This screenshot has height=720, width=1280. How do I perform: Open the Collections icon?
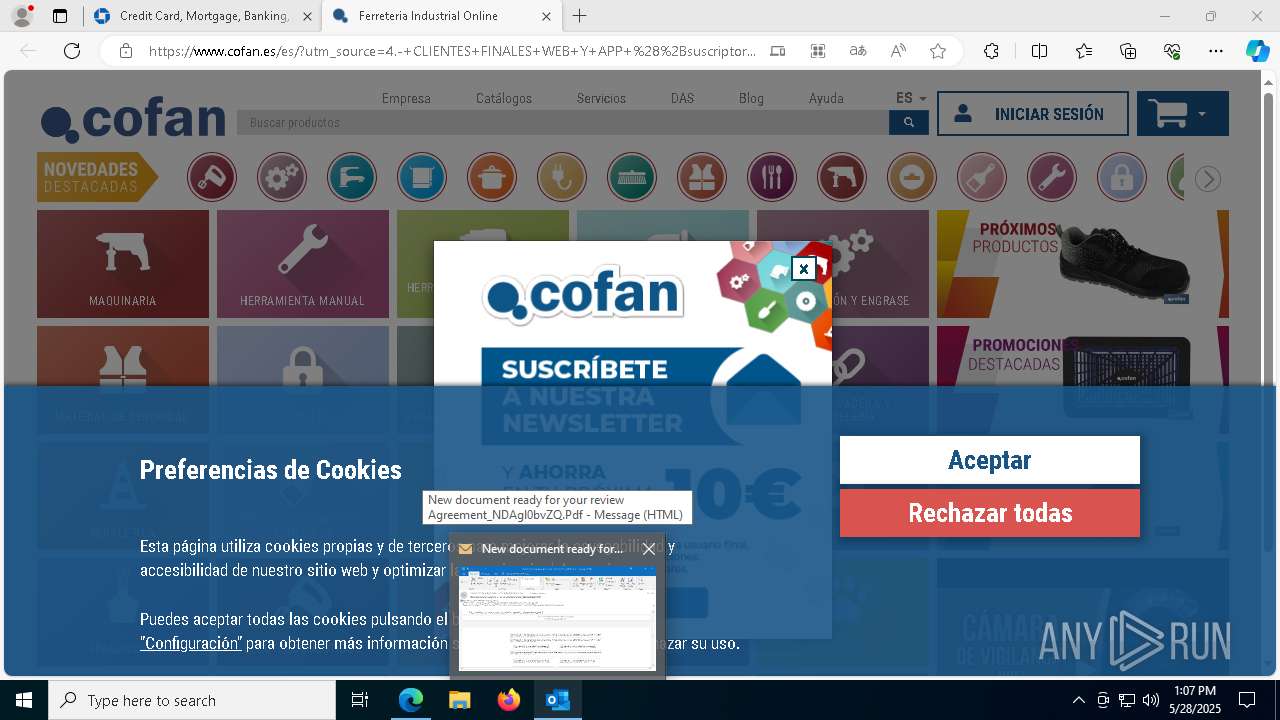coord(1128,51)
